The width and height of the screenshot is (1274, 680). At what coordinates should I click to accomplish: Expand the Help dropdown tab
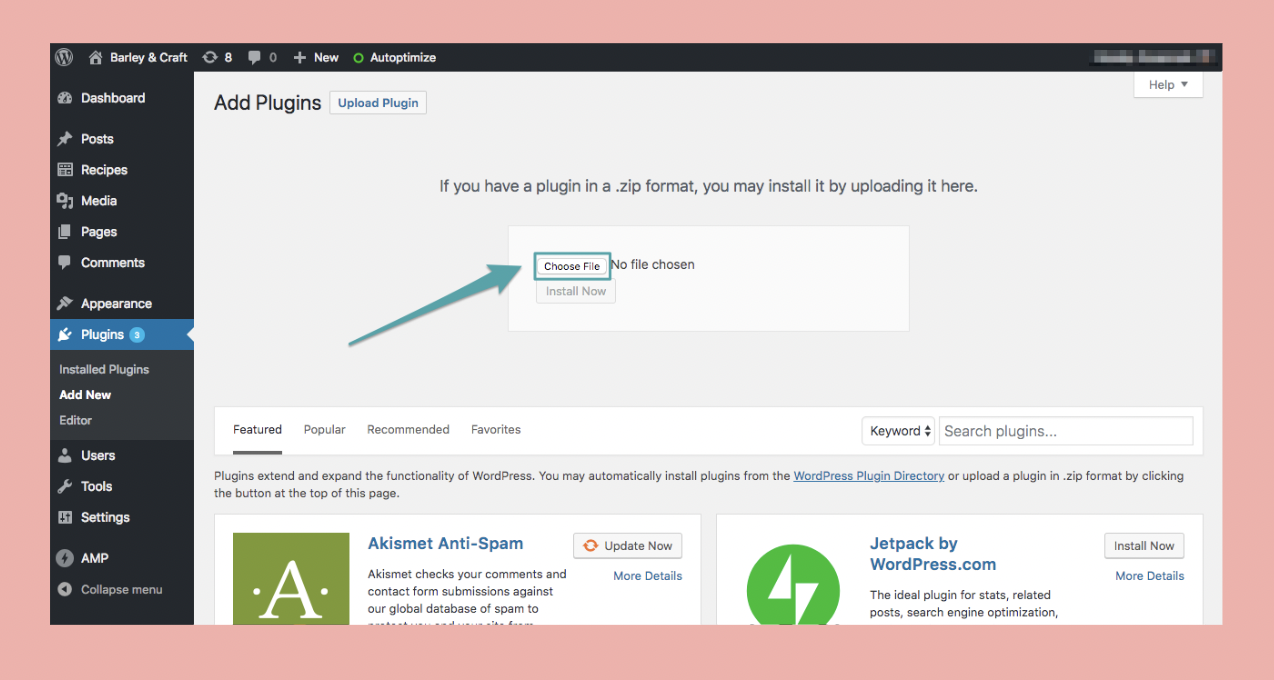coord(1168,85)
